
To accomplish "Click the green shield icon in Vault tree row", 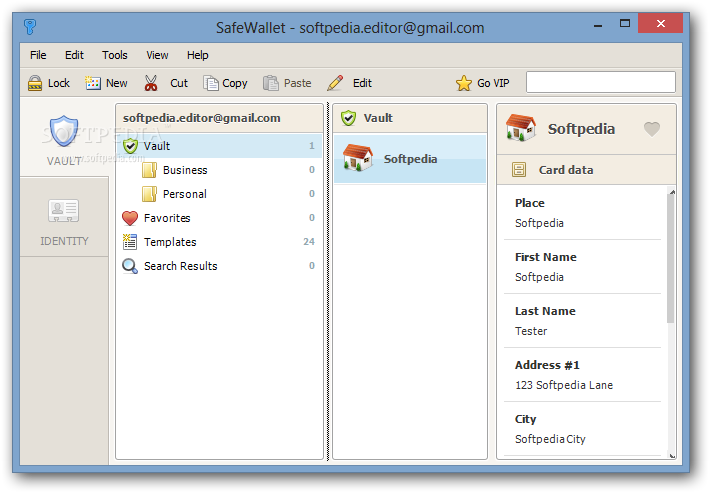I will (130, 146).
